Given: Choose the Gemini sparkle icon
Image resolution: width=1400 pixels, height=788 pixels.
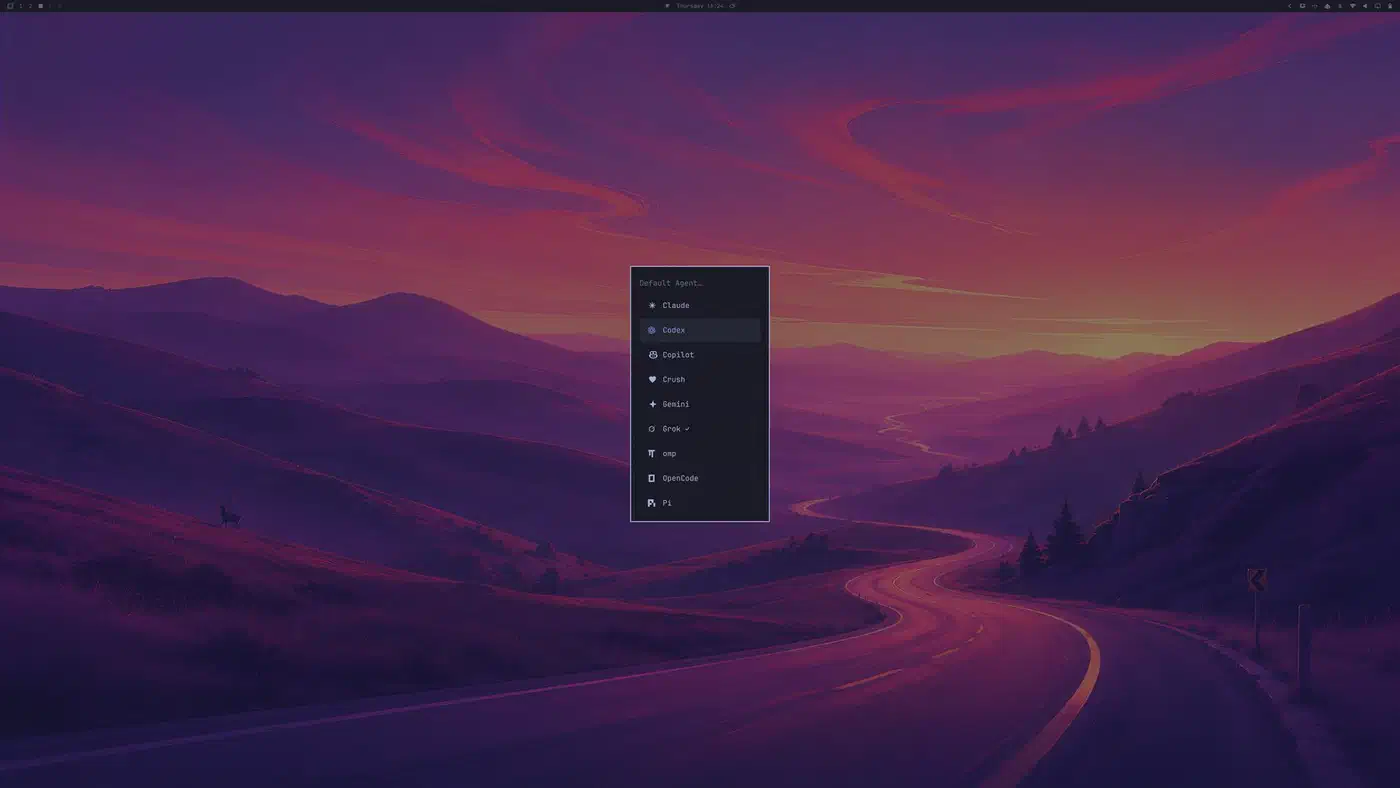Looking at the screenshot, I should click(x=652, y=404).
